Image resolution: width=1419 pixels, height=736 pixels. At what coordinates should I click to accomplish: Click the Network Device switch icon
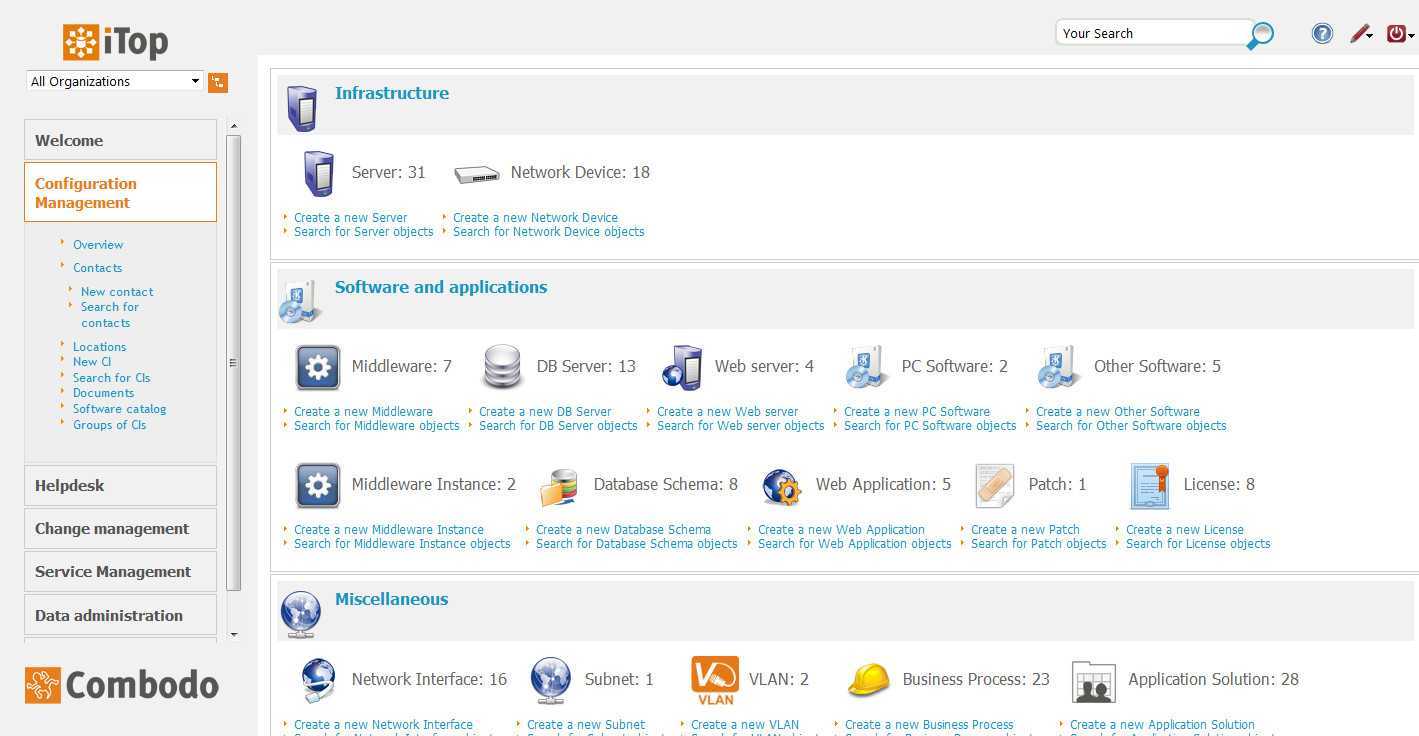[x=476, y=174]
